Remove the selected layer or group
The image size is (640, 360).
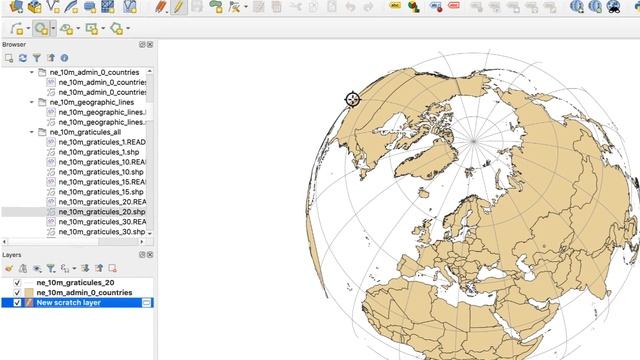coord(113,268)
